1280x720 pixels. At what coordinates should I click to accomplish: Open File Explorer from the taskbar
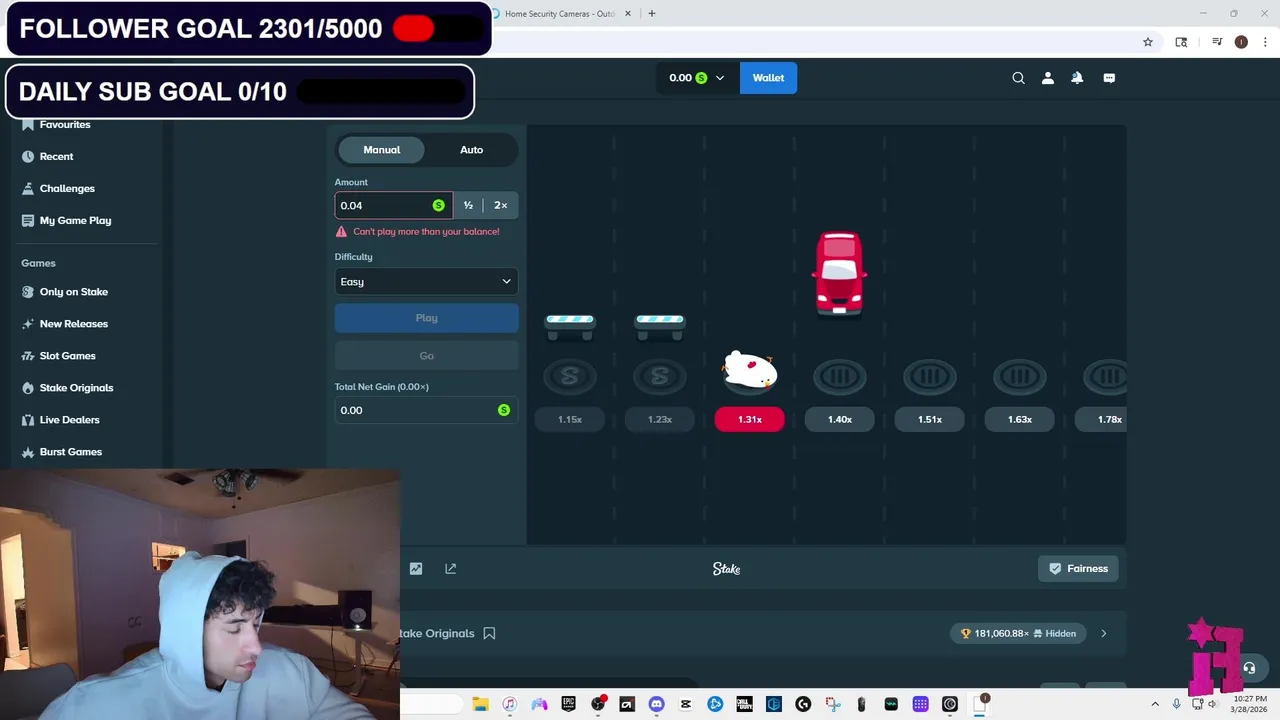coord(480,704)
